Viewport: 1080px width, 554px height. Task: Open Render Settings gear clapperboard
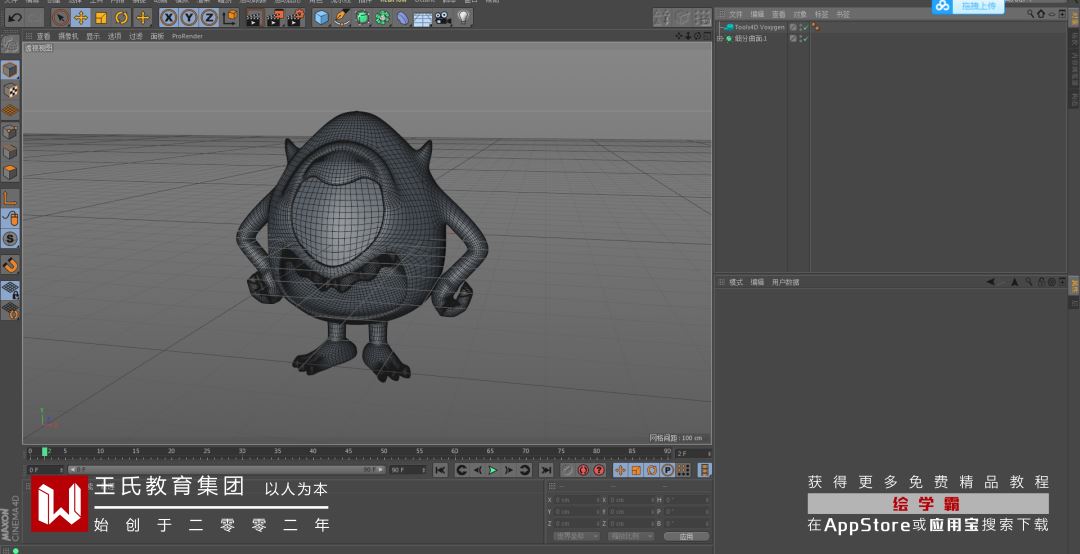pyautogui.click(x=295, y=18)
